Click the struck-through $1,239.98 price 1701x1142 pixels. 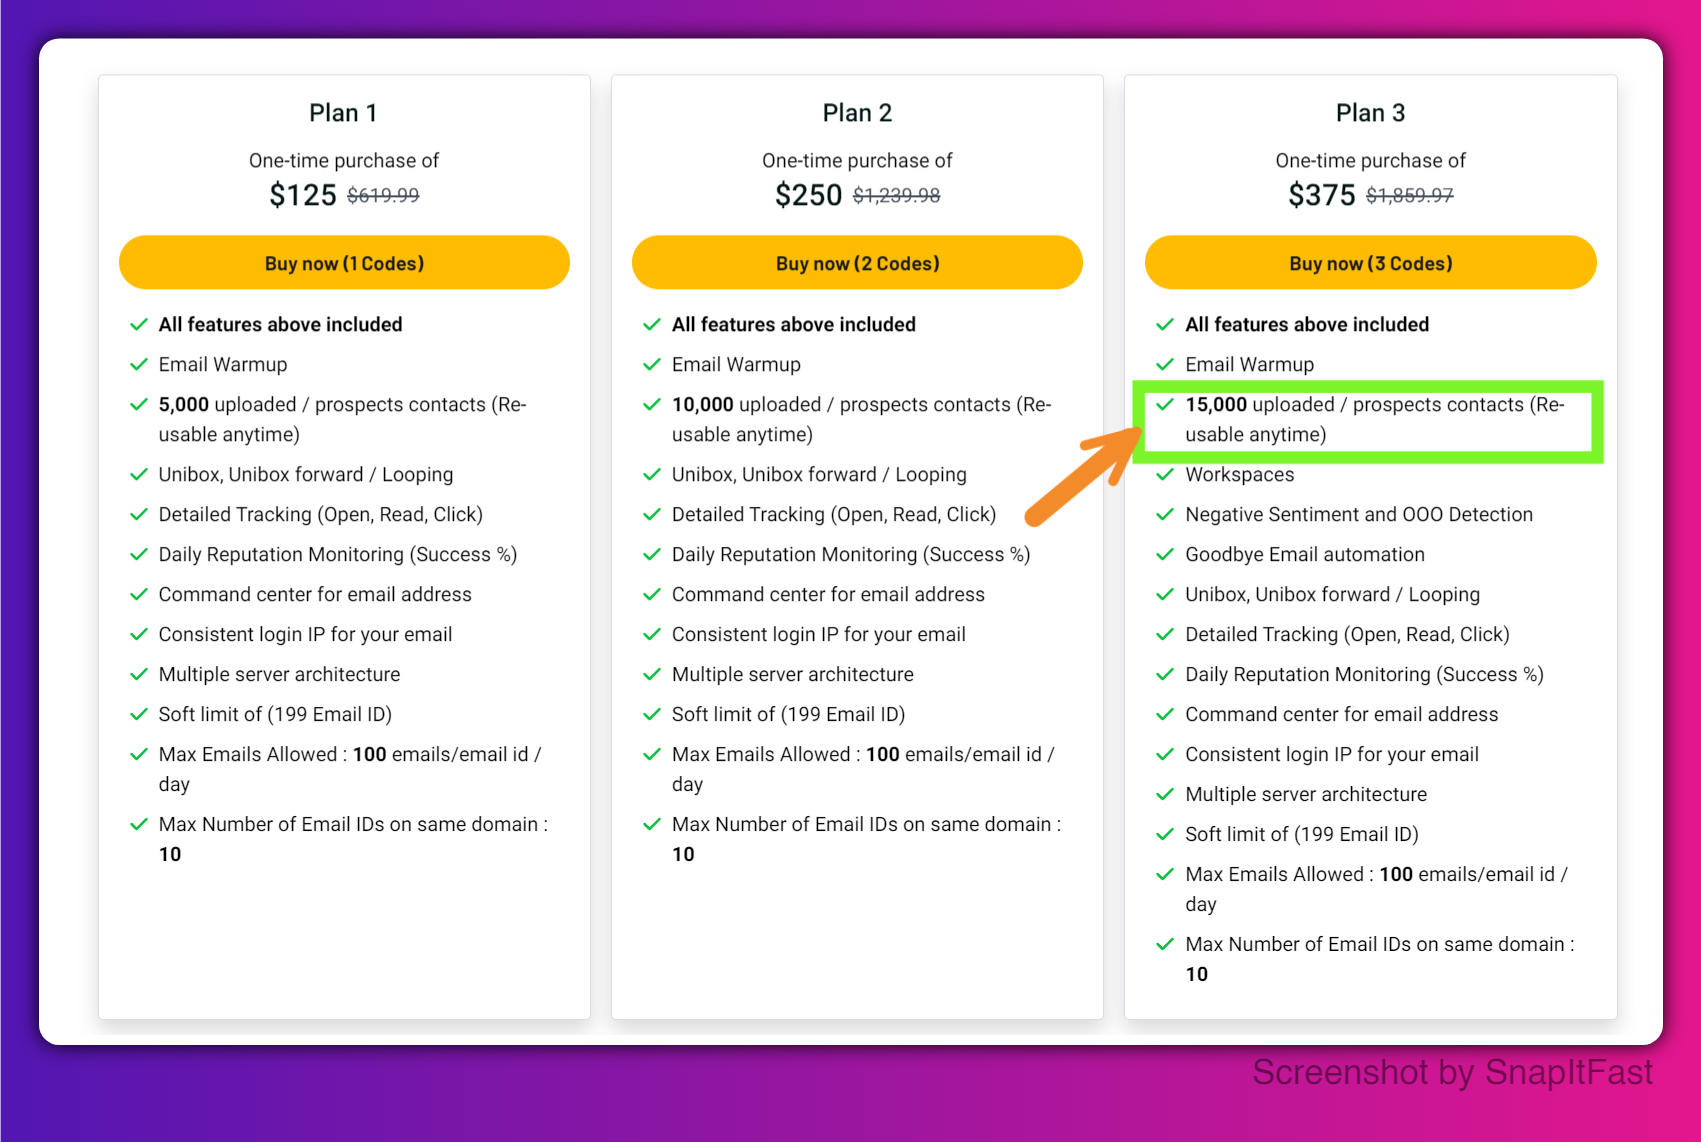tap(897, 196)
